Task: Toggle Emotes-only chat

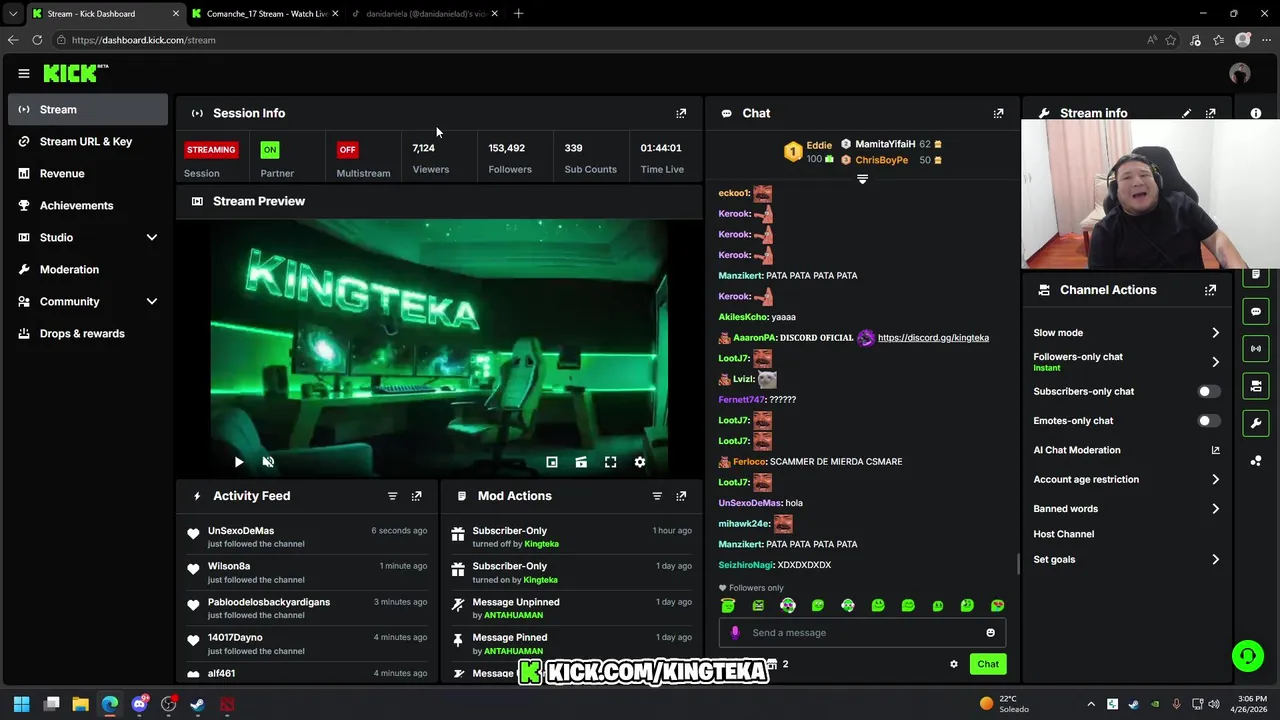Action: coord(1209,421)
